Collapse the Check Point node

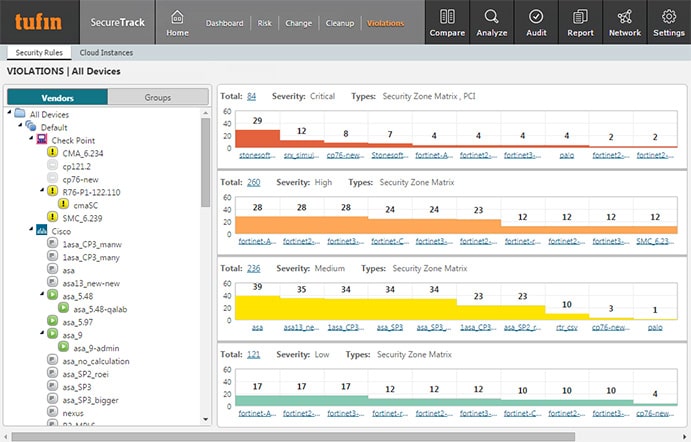[x=31, y=138]
